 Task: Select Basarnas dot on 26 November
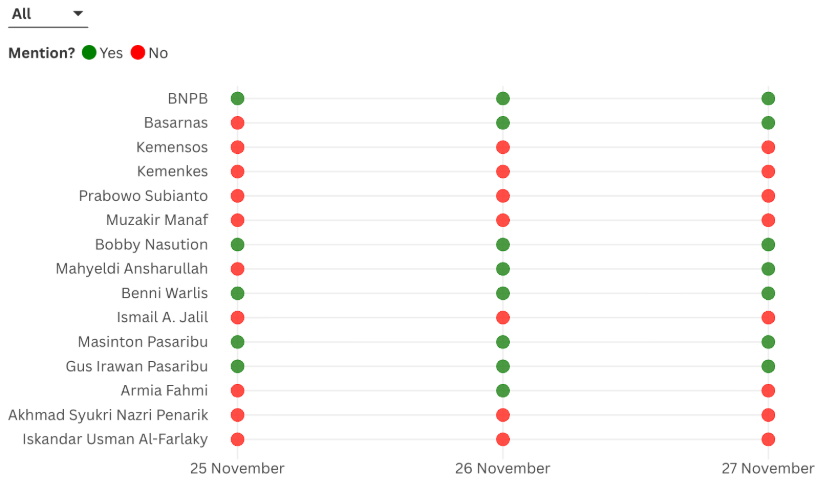point(503,123)
